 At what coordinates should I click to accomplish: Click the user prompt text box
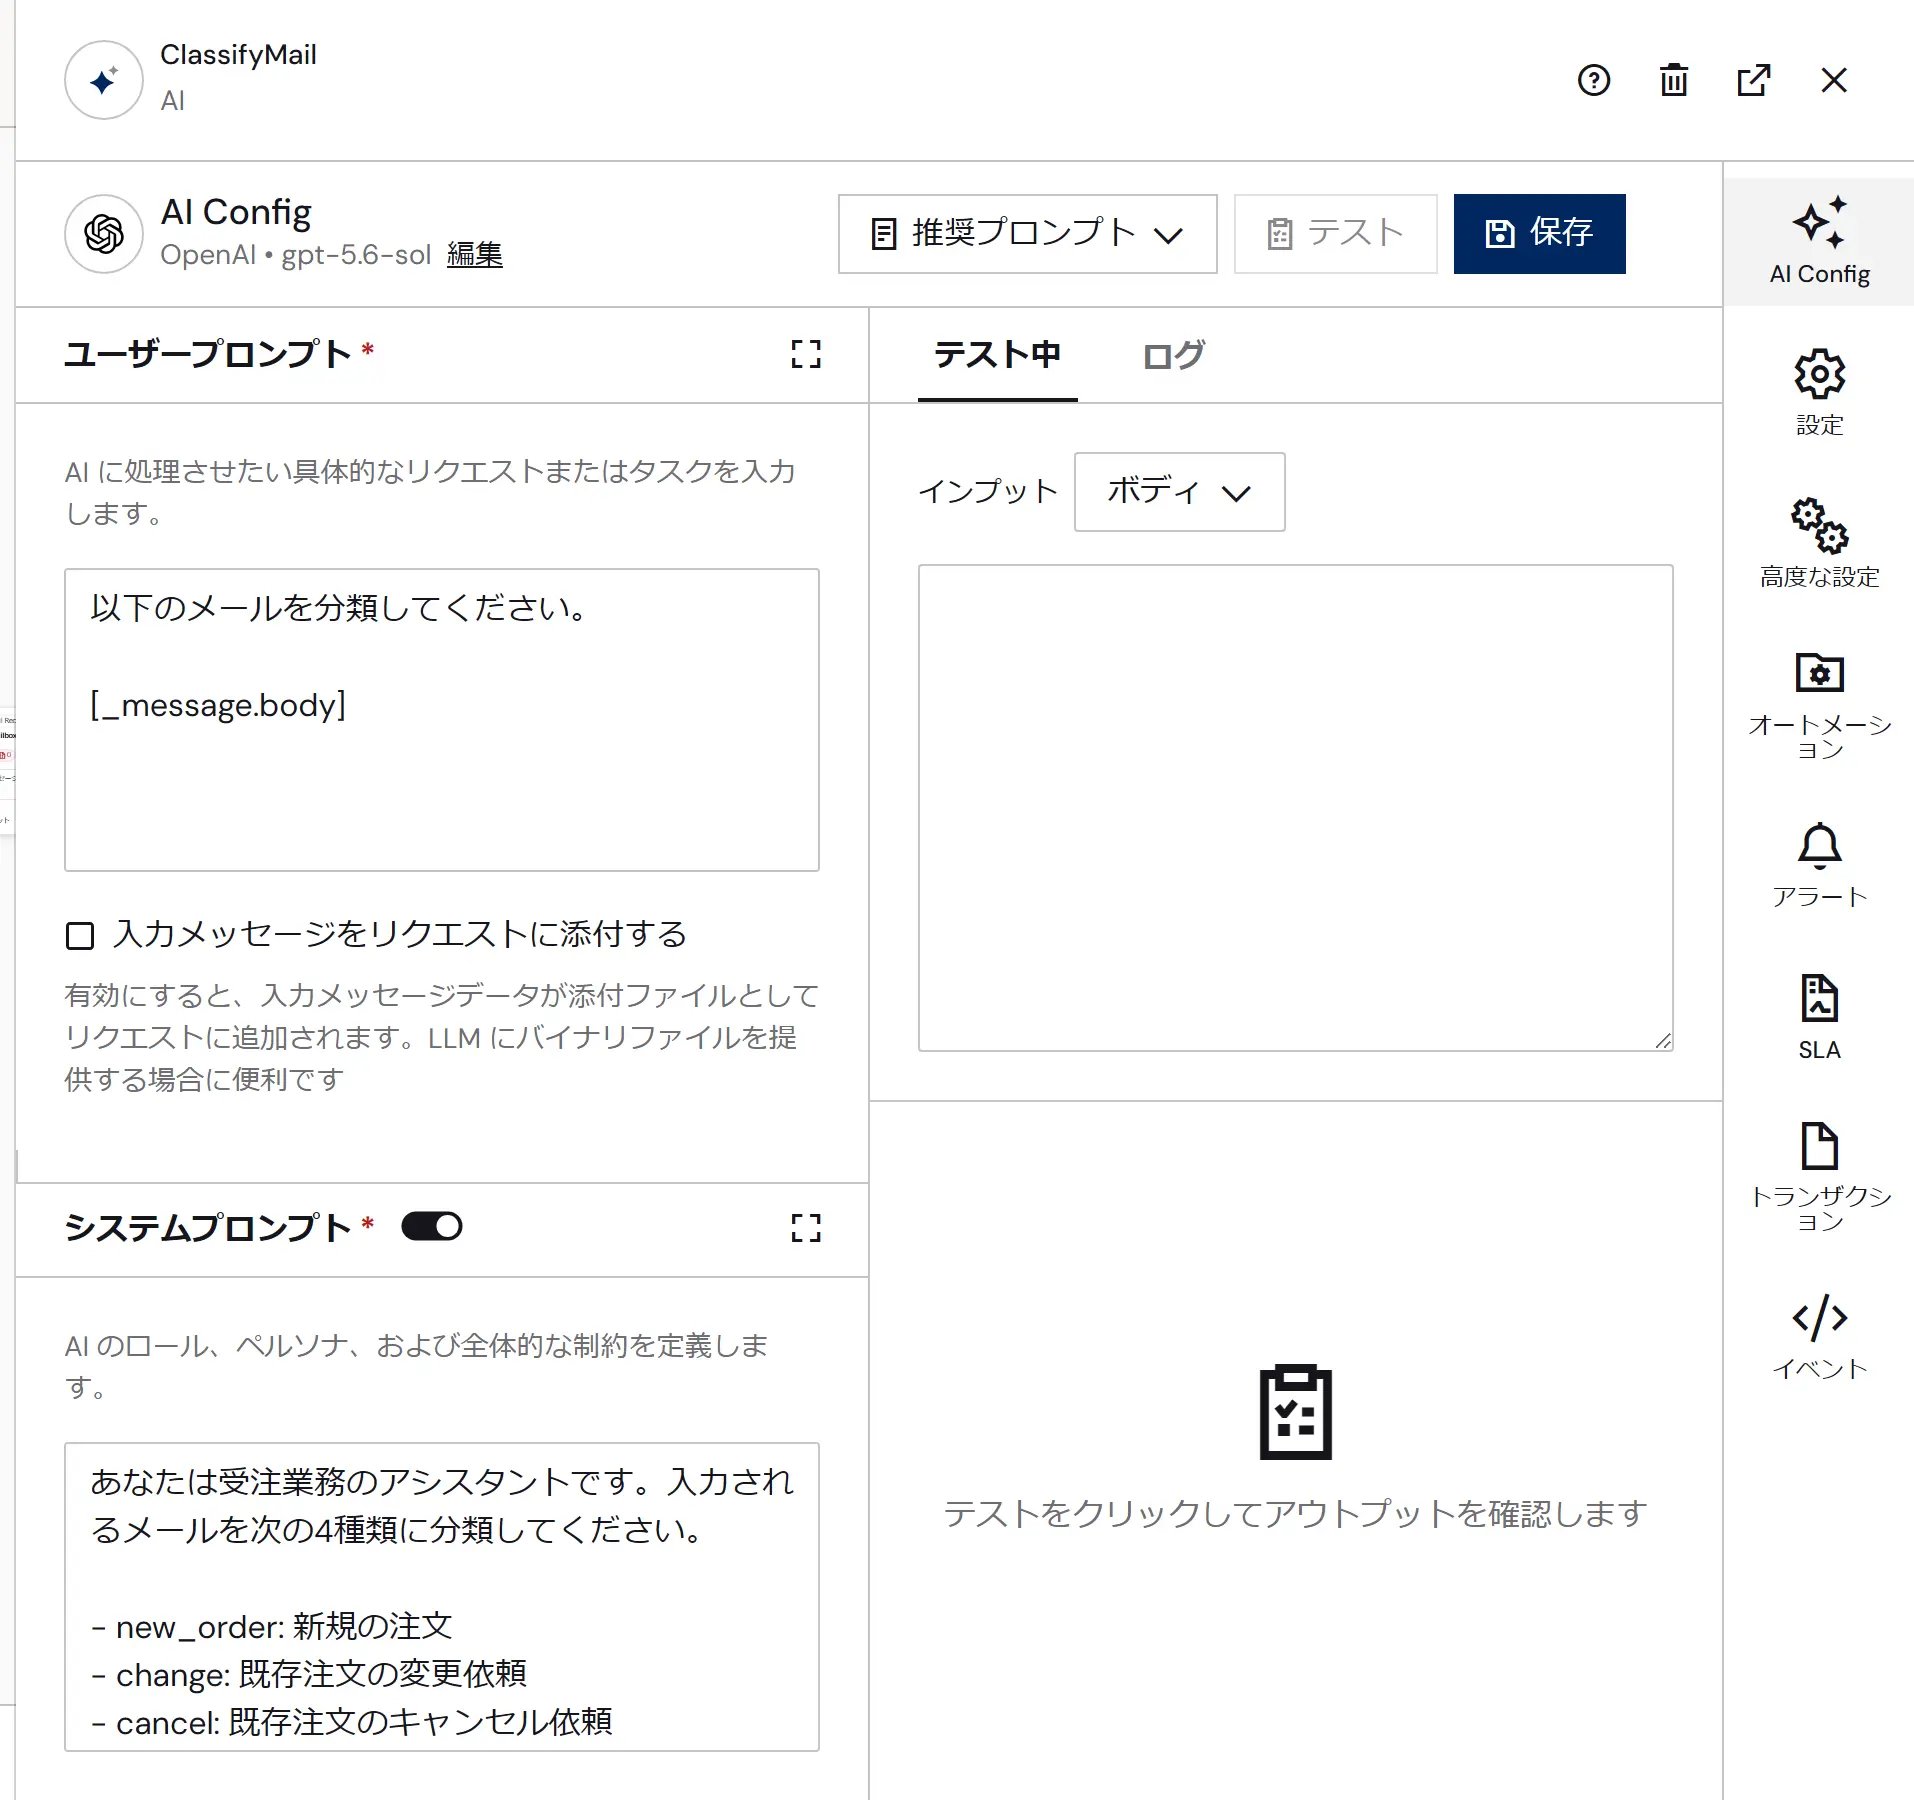tap(442, 720)
